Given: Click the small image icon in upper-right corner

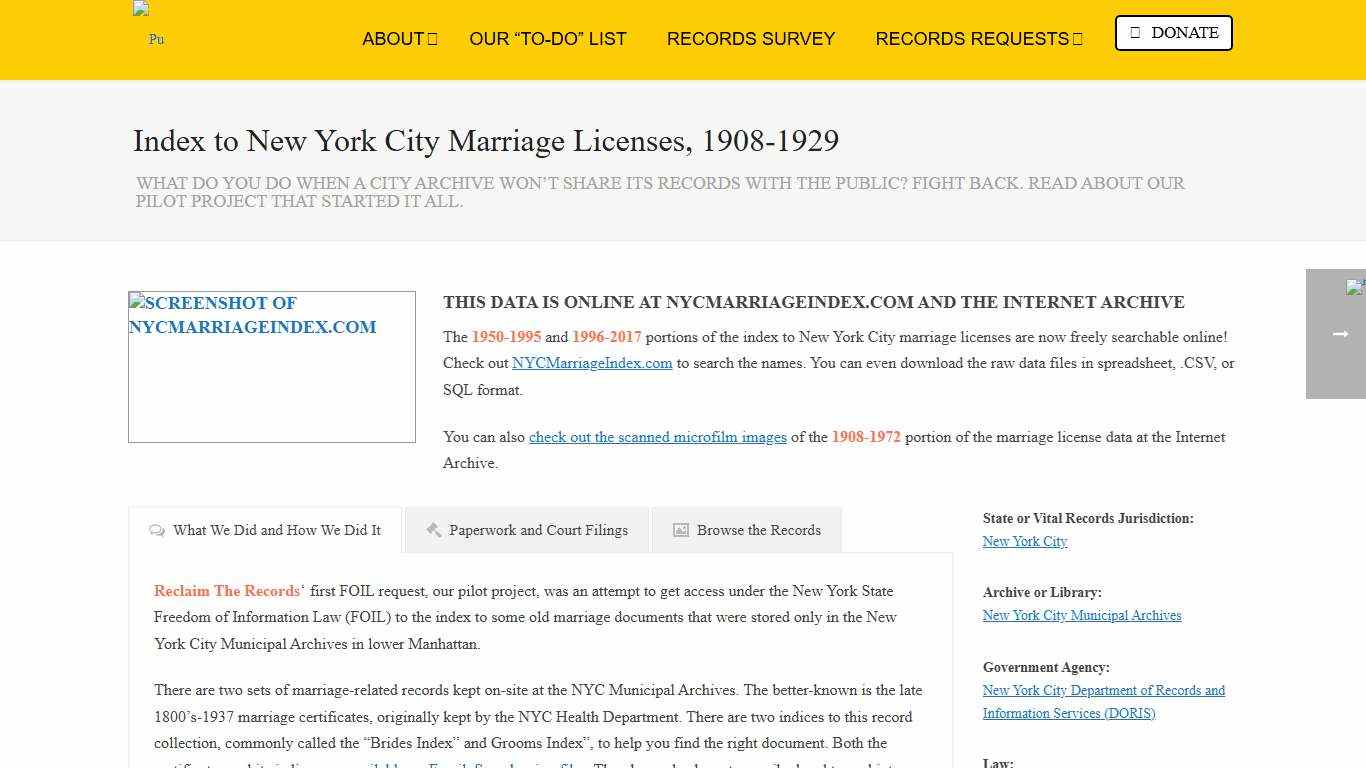Looking at the screenshot, I should pos(1356,287).
